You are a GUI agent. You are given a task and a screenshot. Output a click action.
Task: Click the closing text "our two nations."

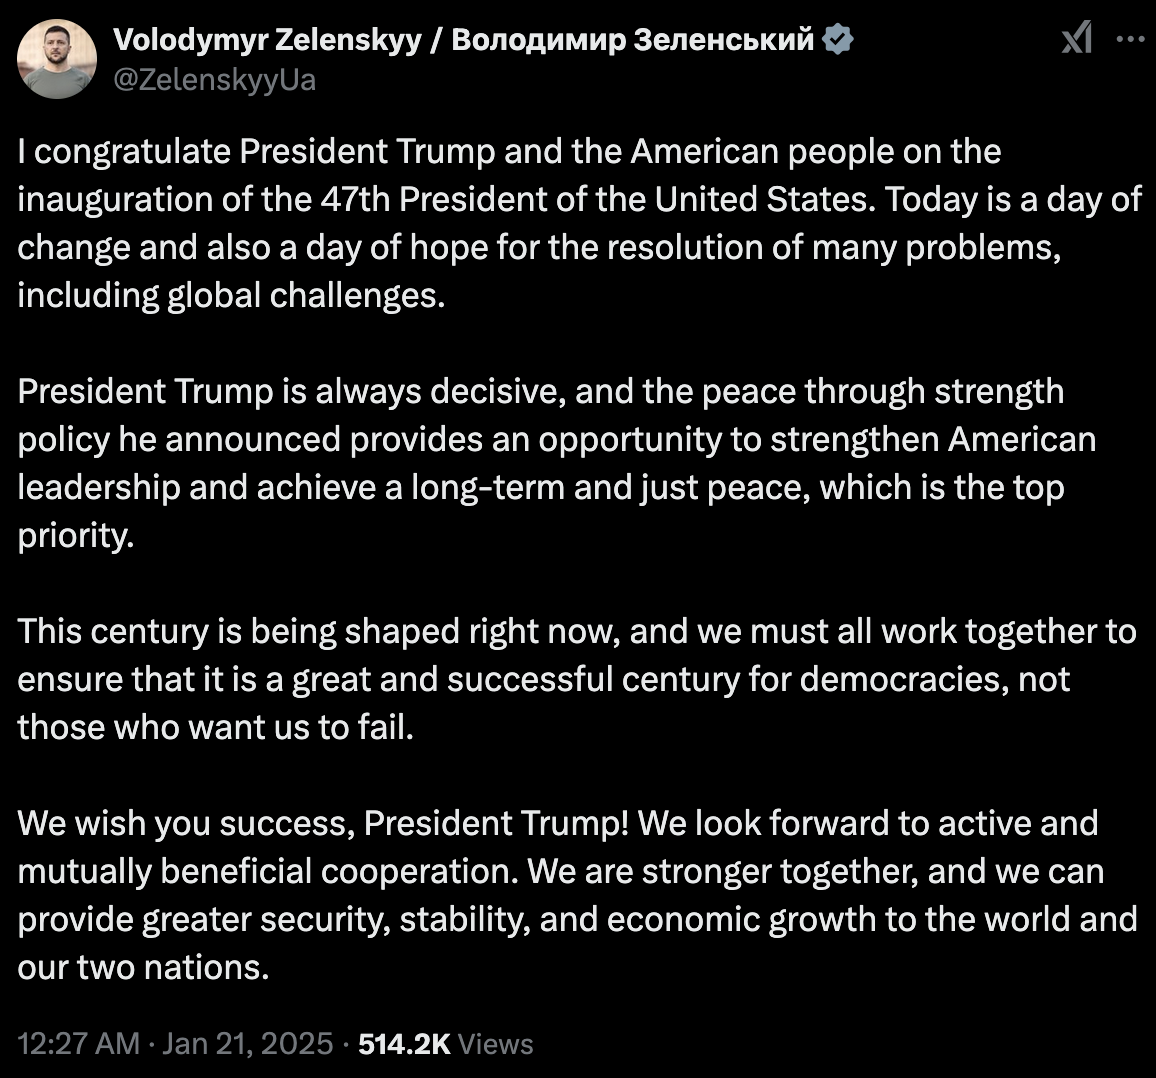[143, 967]
